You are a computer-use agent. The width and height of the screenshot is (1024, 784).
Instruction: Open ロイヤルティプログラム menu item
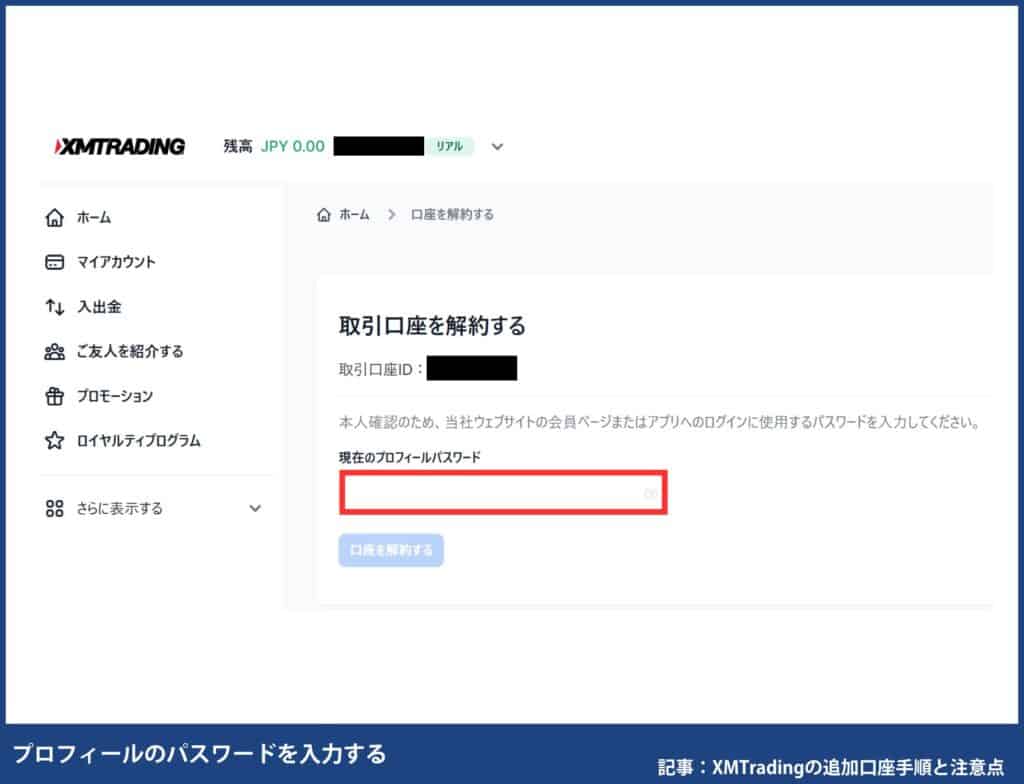pyautogui.click(x=138, y=440)
